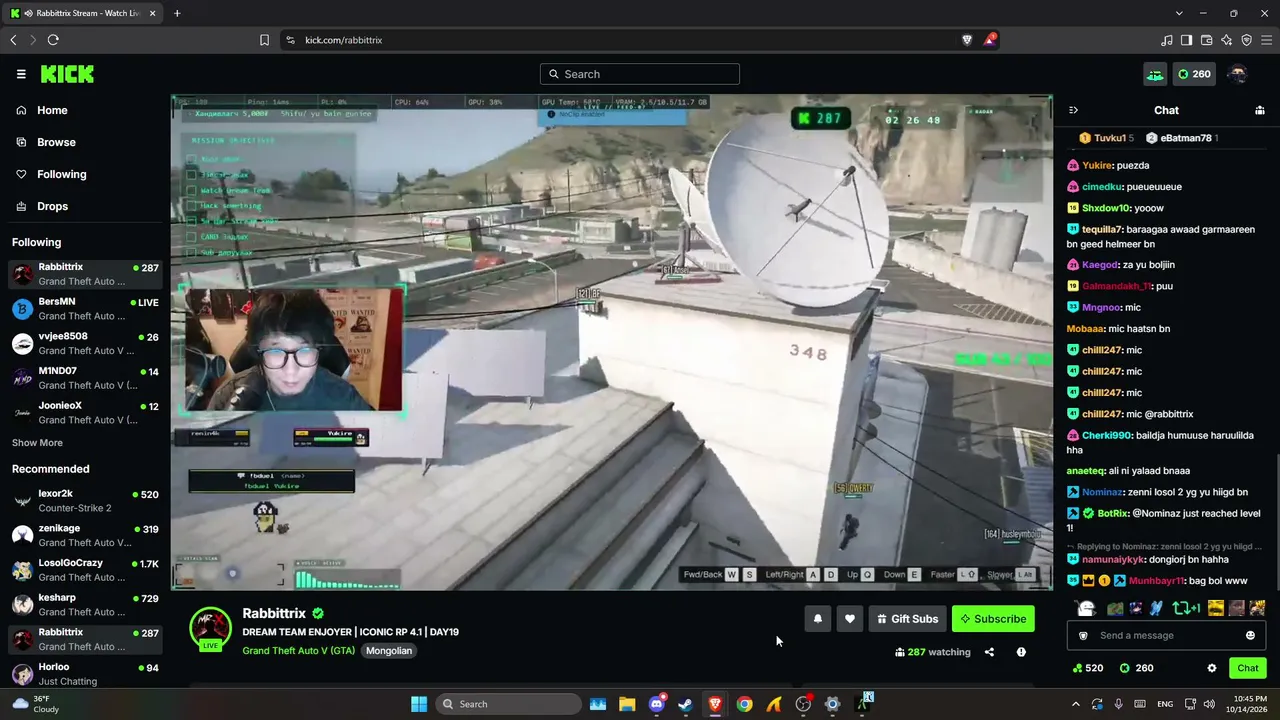Open the Brave Wallet icon
This screenshot has height=720, width=1280.
point(1207,40)
